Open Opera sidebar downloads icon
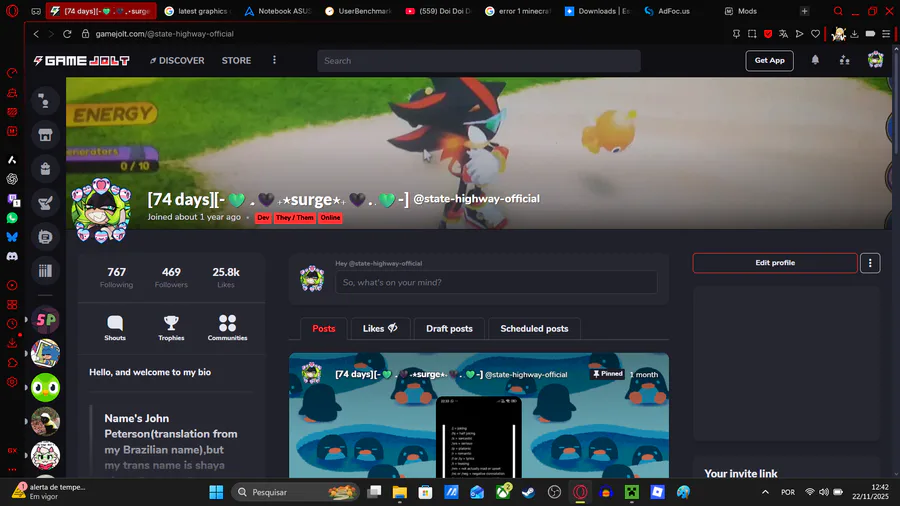Viewport: 900px width, 506px height. (12, 343)
